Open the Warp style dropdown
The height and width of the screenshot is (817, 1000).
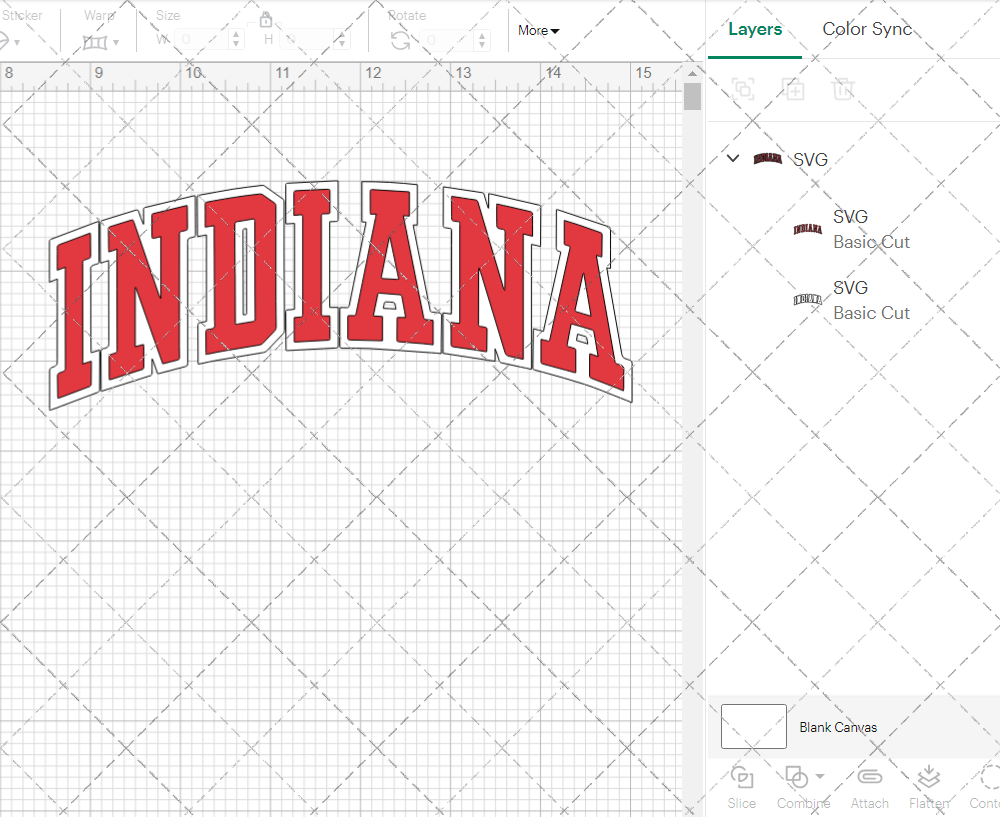point(114,42)
